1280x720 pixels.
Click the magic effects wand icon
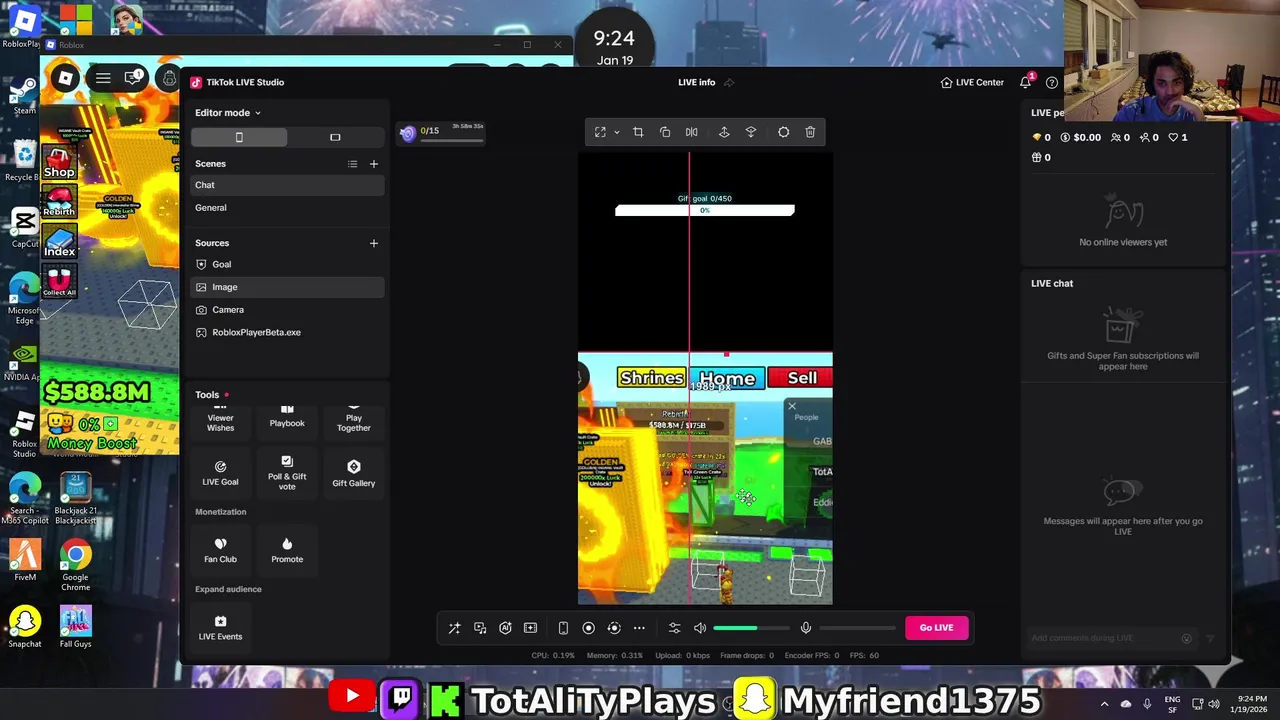tap(454, 628)
